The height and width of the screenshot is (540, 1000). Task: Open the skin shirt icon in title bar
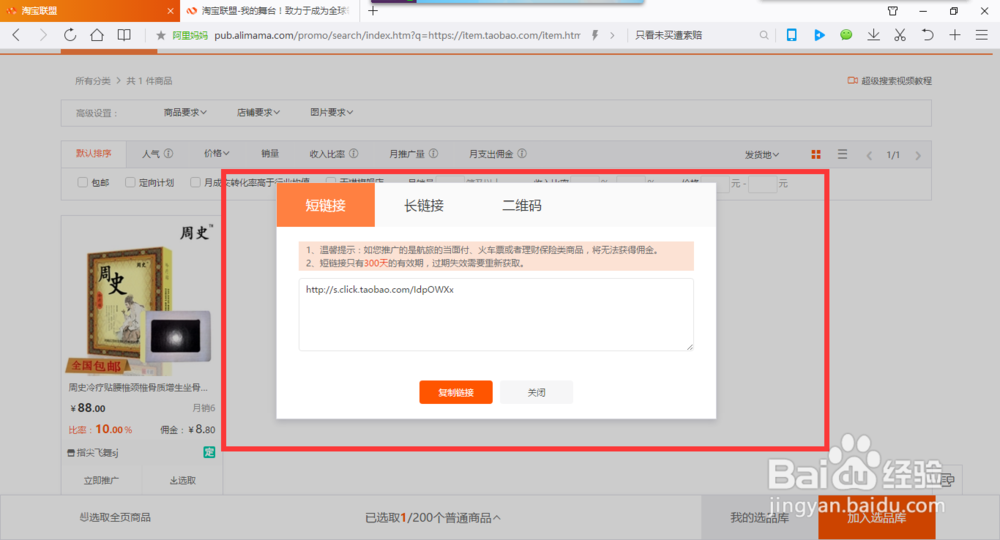point(893,11)
